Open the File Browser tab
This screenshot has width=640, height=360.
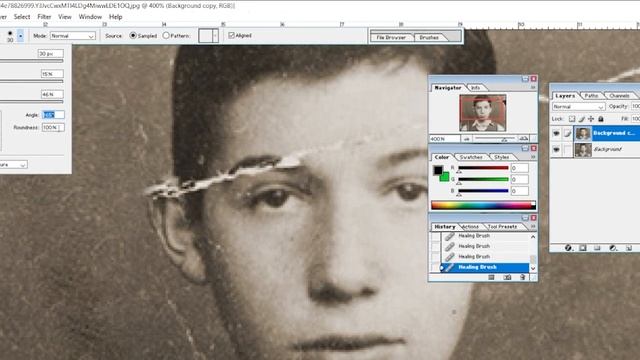[x=391, y=37]
